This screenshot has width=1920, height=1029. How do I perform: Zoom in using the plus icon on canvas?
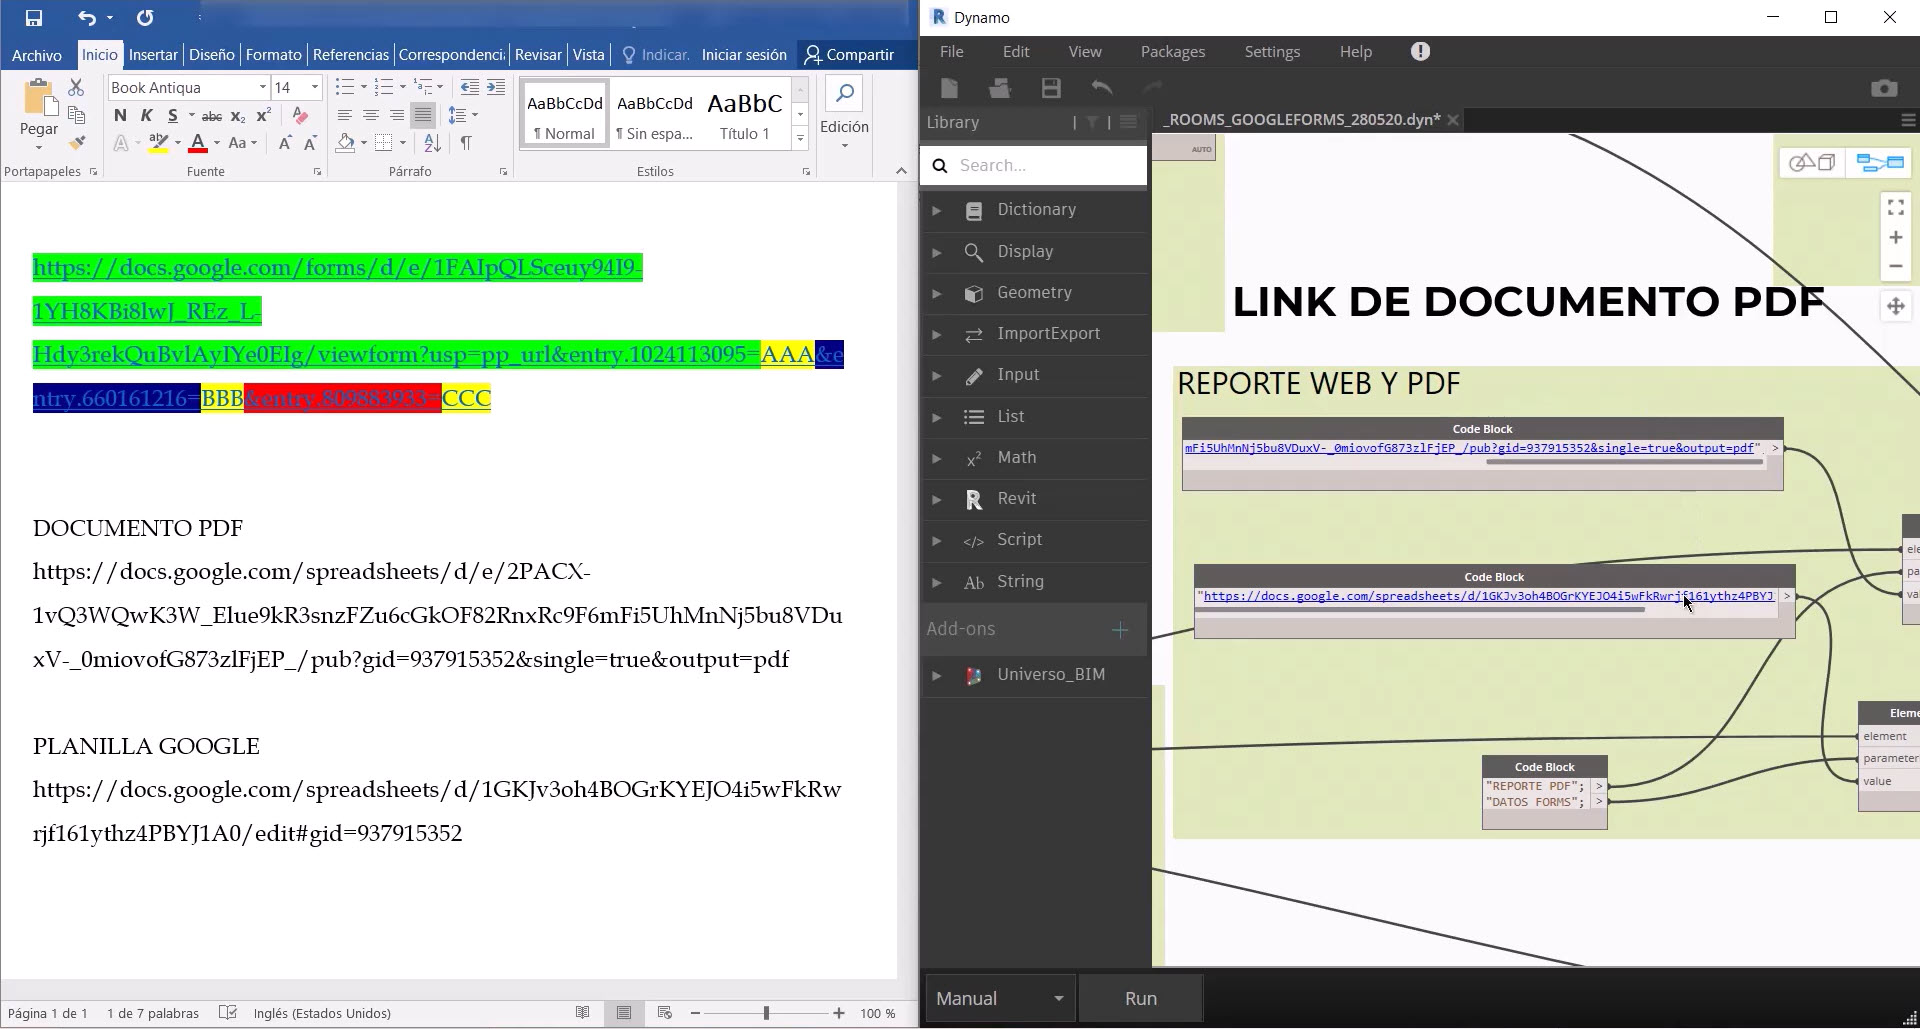tap(1895, 237)
